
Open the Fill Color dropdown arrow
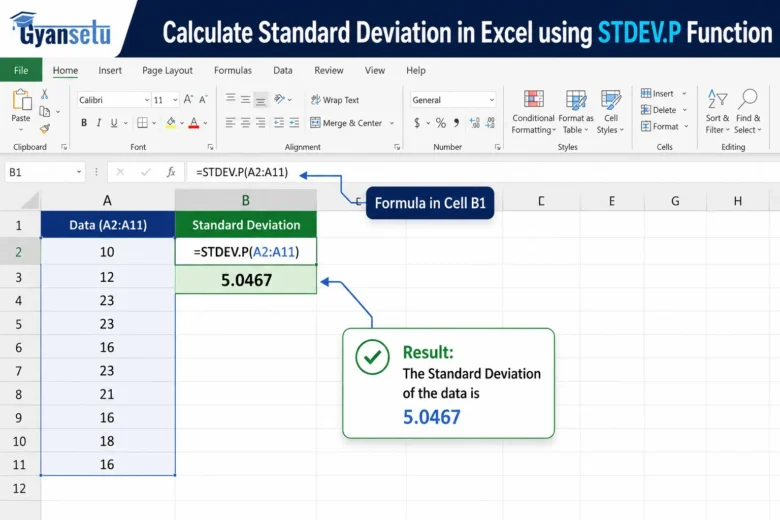pyautogui.click(x=182, y=123)
